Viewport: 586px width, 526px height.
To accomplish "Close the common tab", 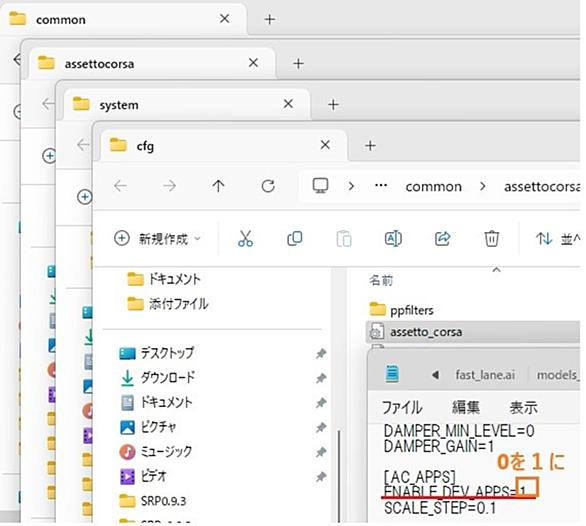I will coord(225,19).
